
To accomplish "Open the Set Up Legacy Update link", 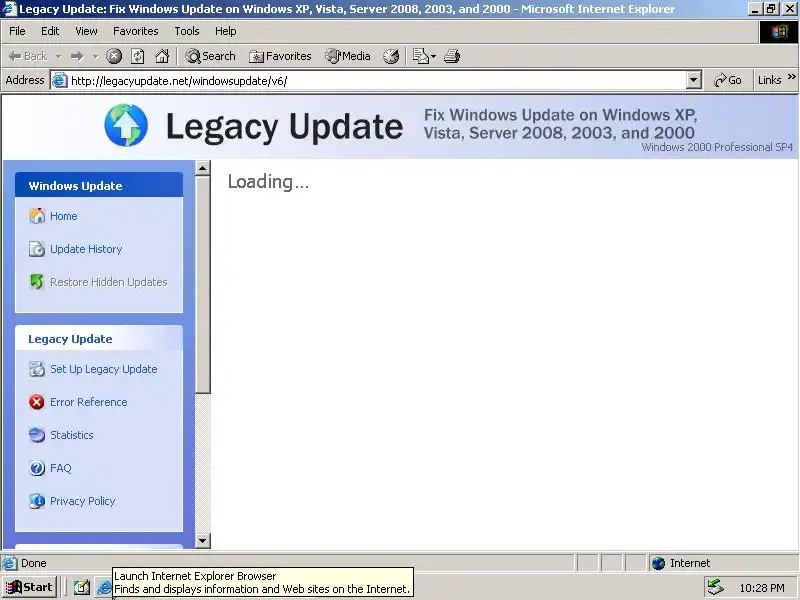I will pos(104,369).
